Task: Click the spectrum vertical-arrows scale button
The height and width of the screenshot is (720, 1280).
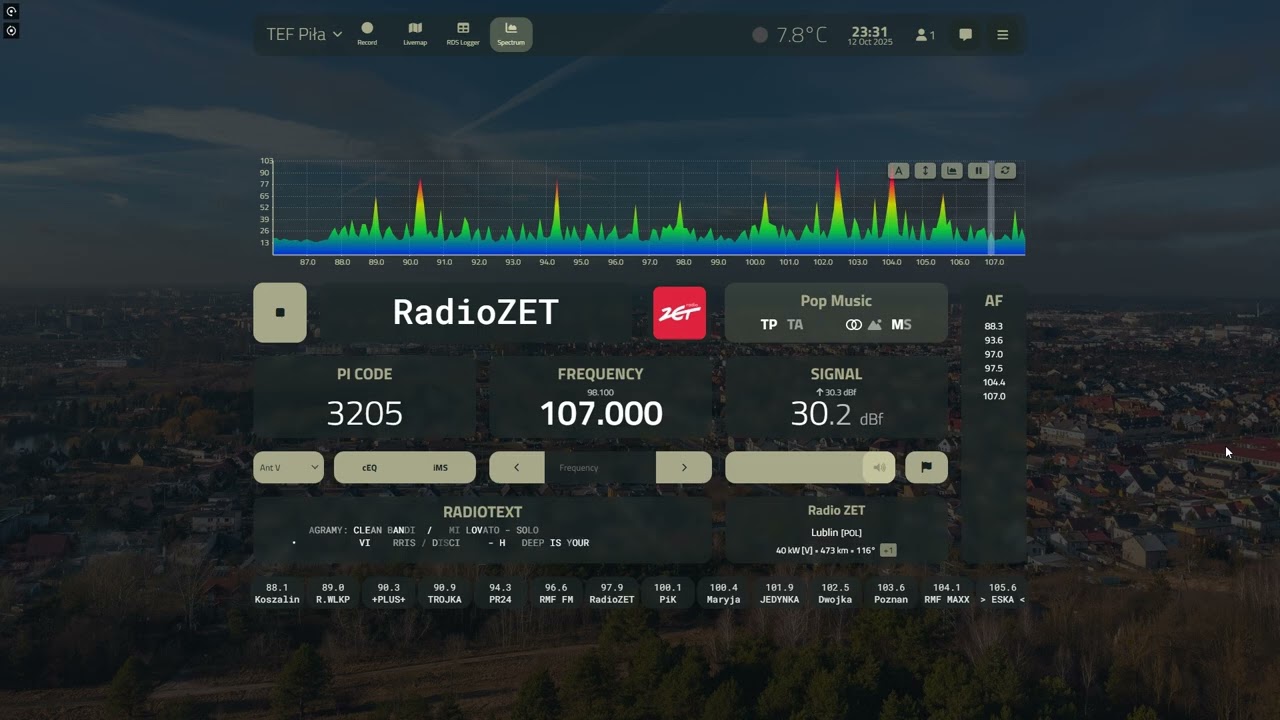Action: (925, 171)
